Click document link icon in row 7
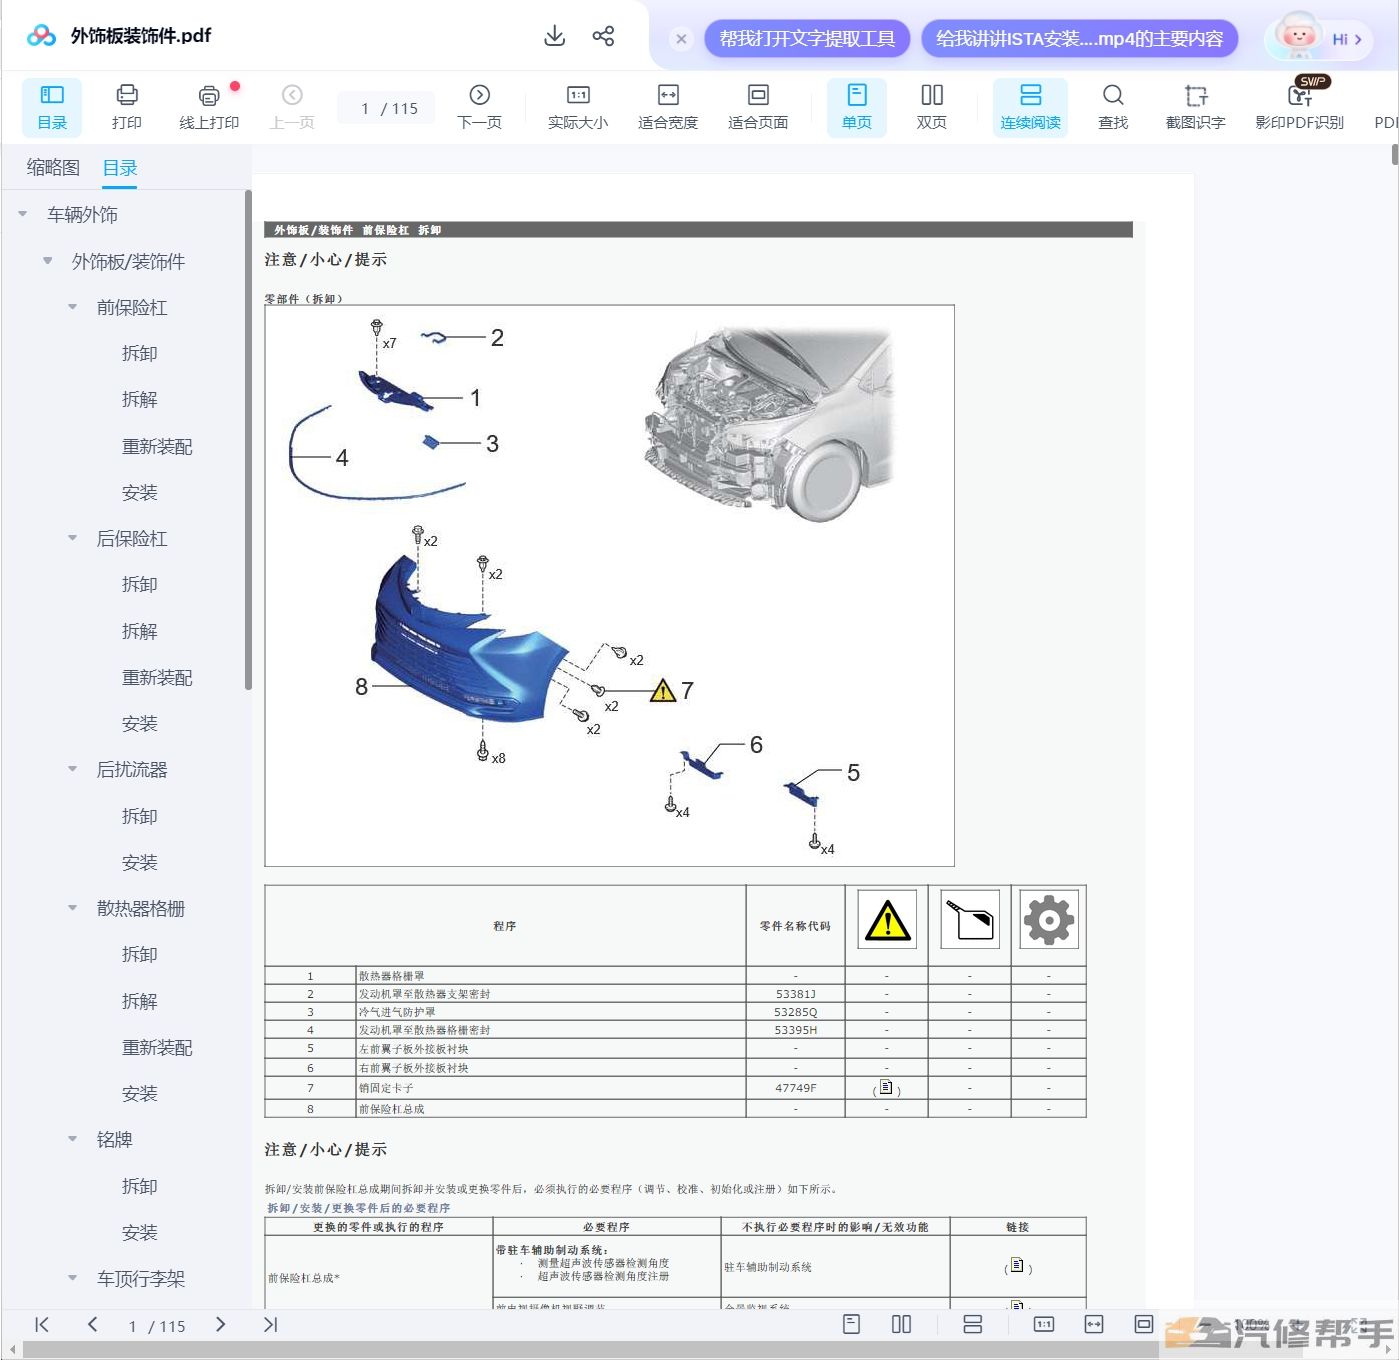Image resolution: width=1399 pixels, height=1360 pixels. [x=886, y=1088]
